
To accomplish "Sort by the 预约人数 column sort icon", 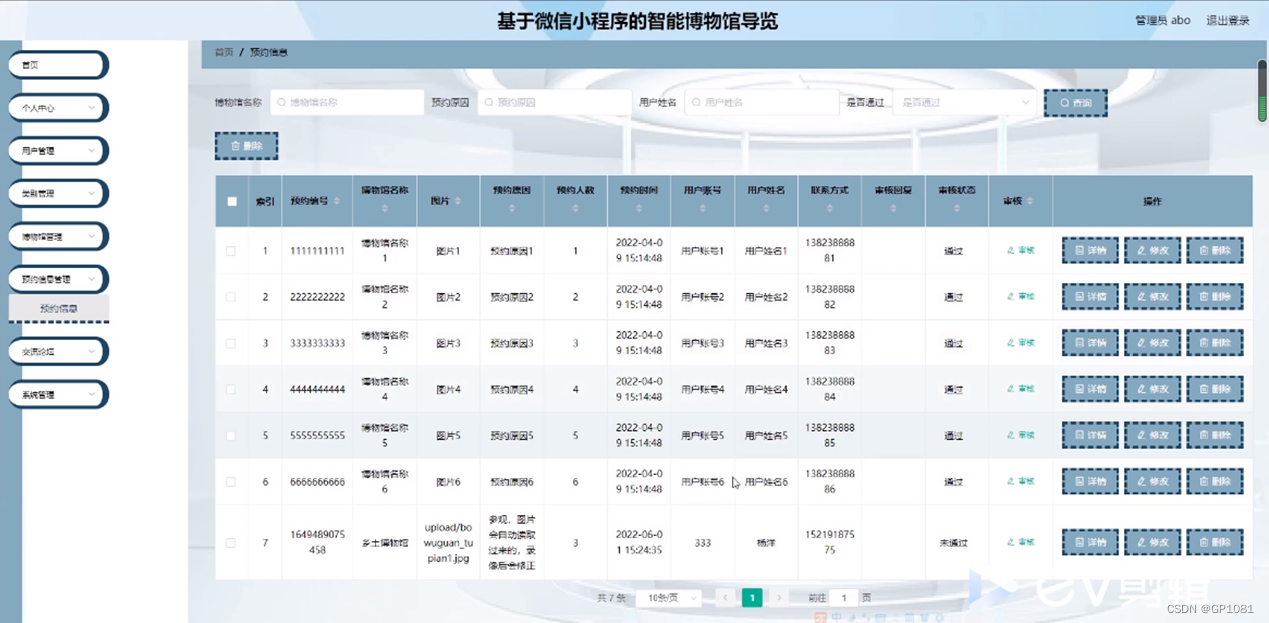I will coord(575,209).
